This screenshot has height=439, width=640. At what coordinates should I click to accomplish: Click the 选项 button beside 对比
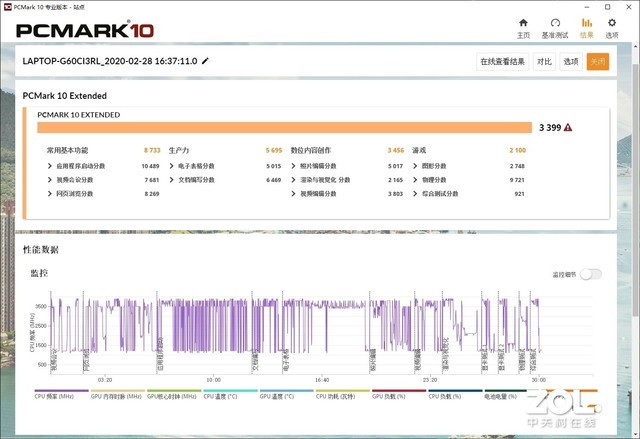[571, 62]
